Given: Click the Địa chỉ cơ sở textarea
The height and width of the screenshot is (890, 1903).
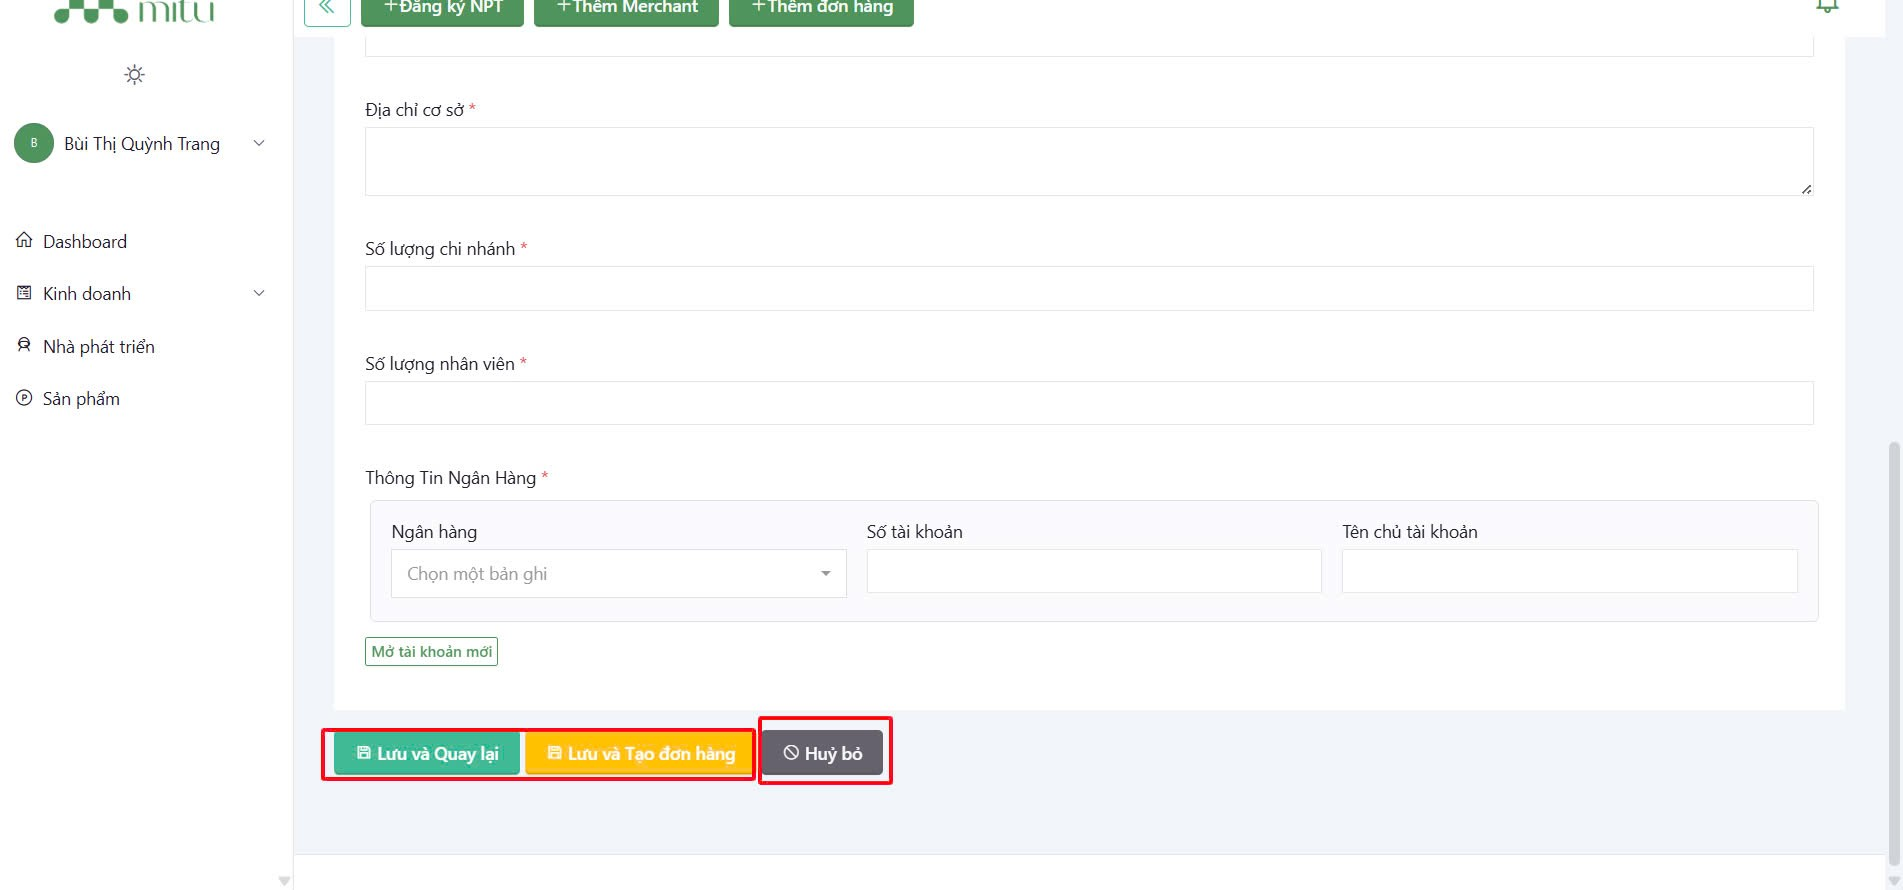Looking at the screenshot, I should 1088,161.
